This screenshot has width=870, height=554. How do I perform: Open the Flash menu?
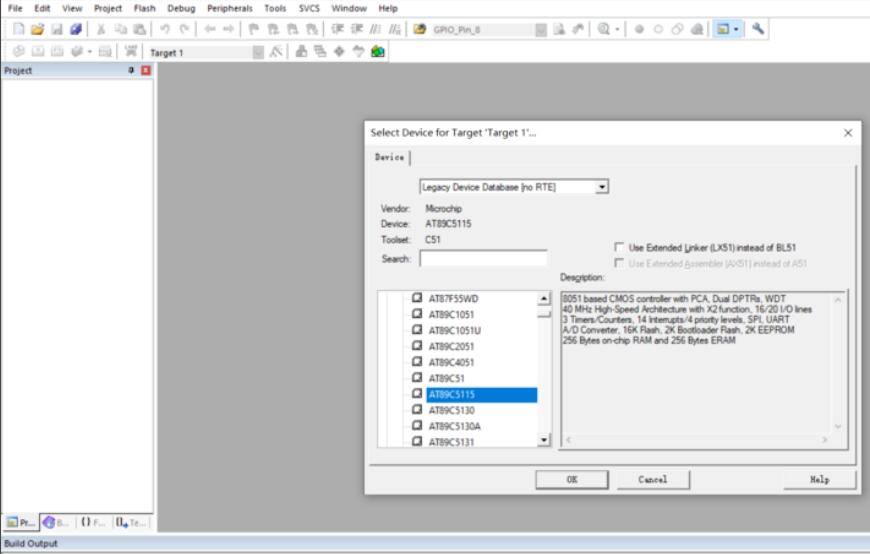click(145, 8)
